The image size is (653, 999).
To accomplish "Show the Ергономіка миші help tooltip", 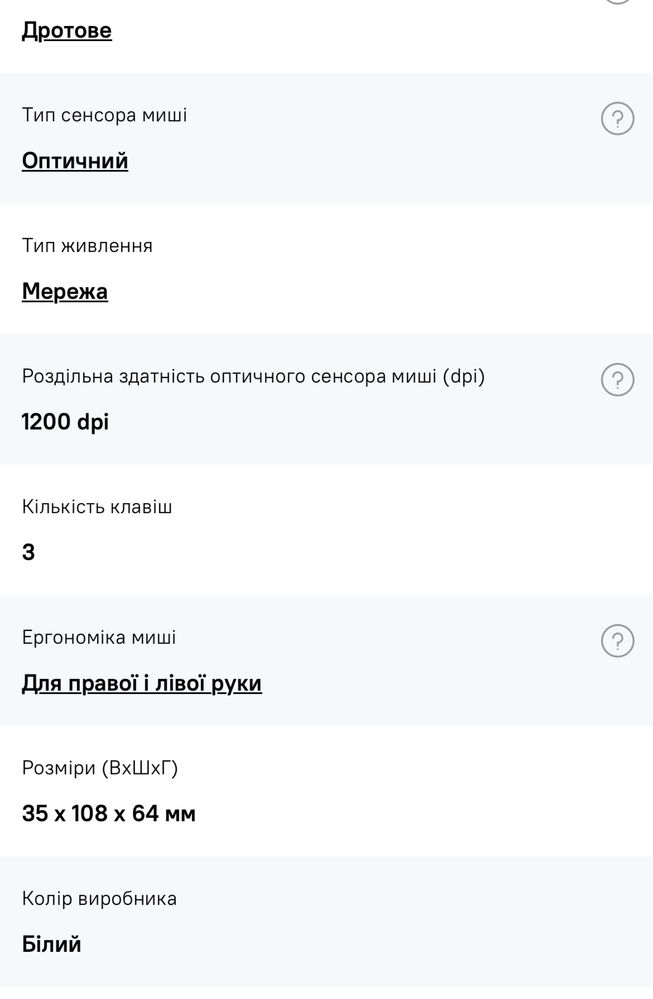I will [x=617, y=641].
